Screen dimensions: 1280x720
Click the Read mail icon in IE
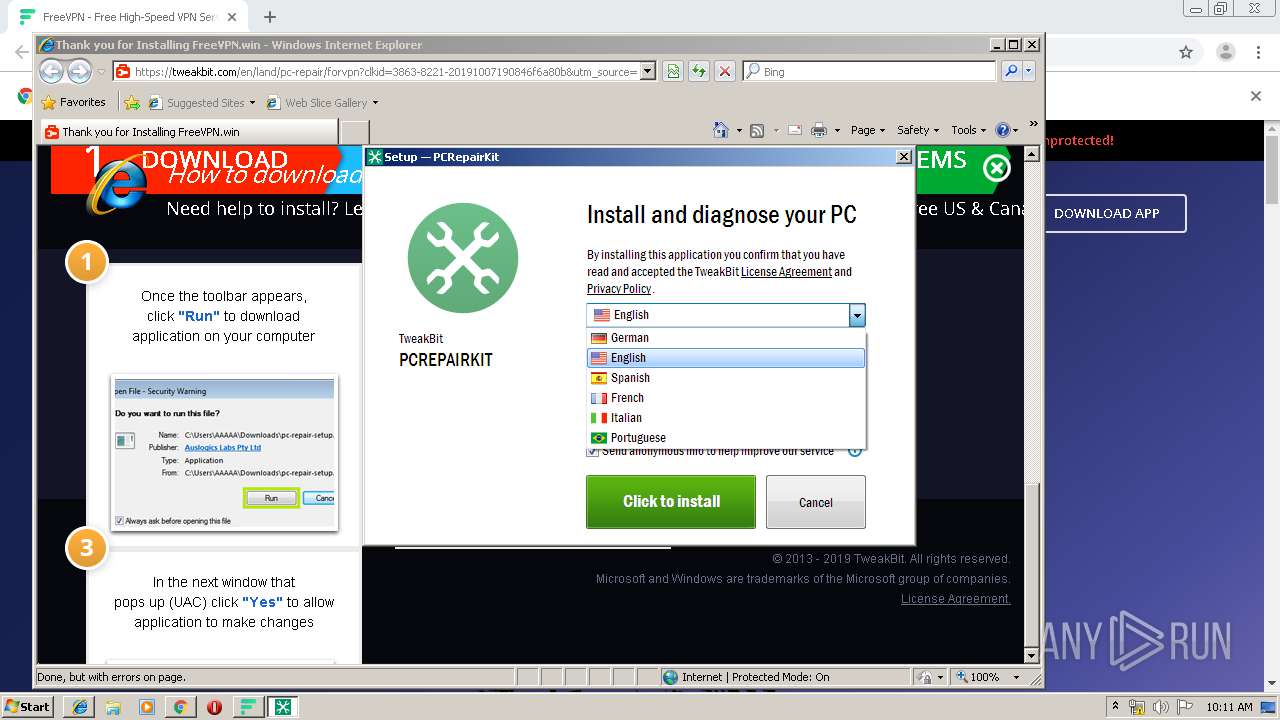pos(795,130)
